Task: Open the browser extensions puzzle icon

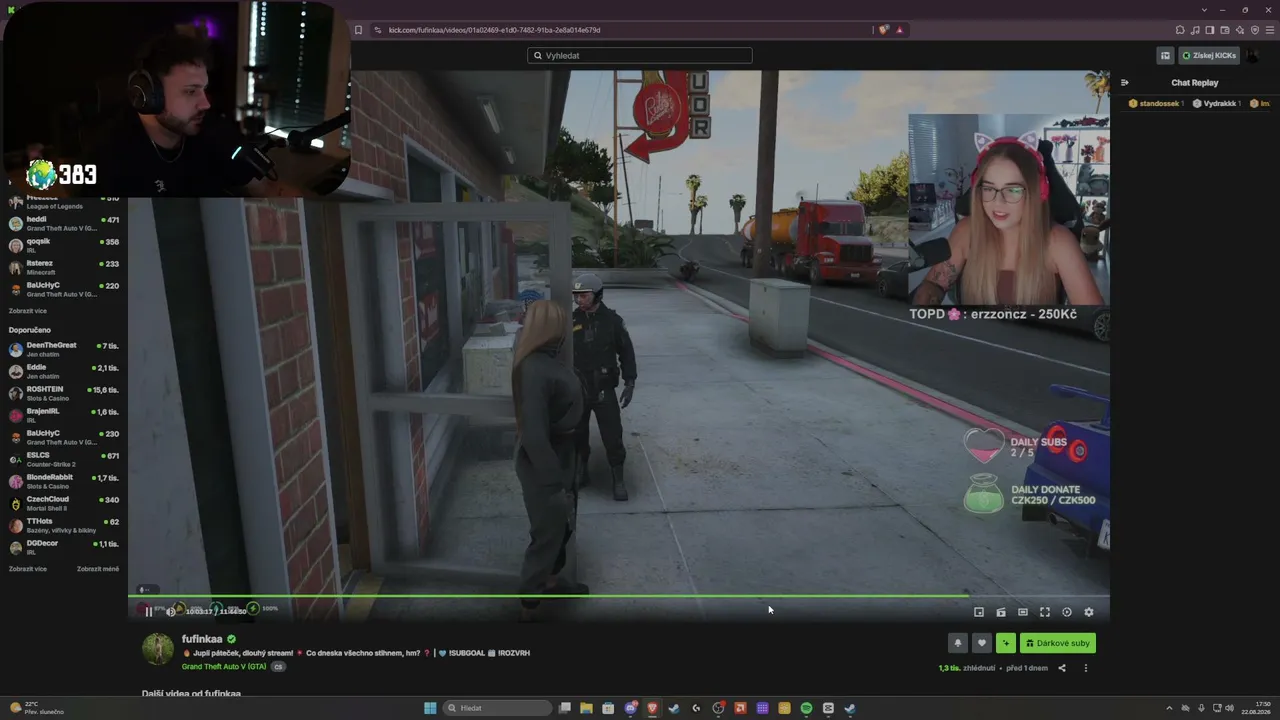Action: click(x=1180, y=30)
